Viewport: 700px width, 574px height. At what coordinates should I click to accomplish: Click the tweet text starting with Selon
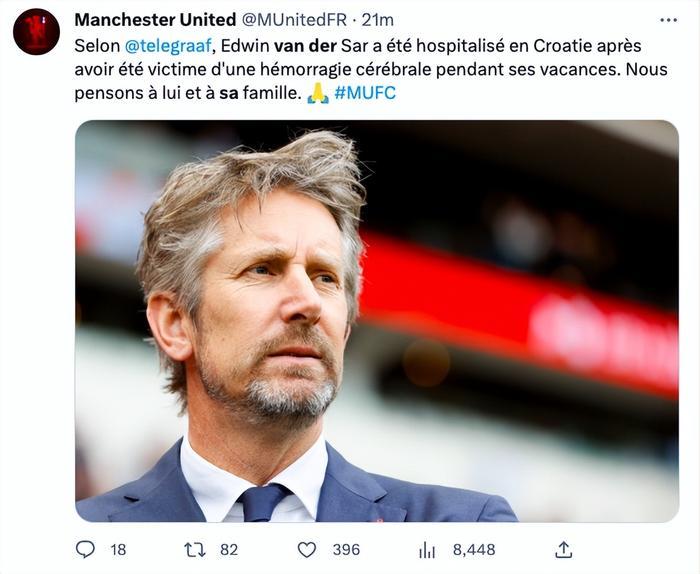click(371, 69)
